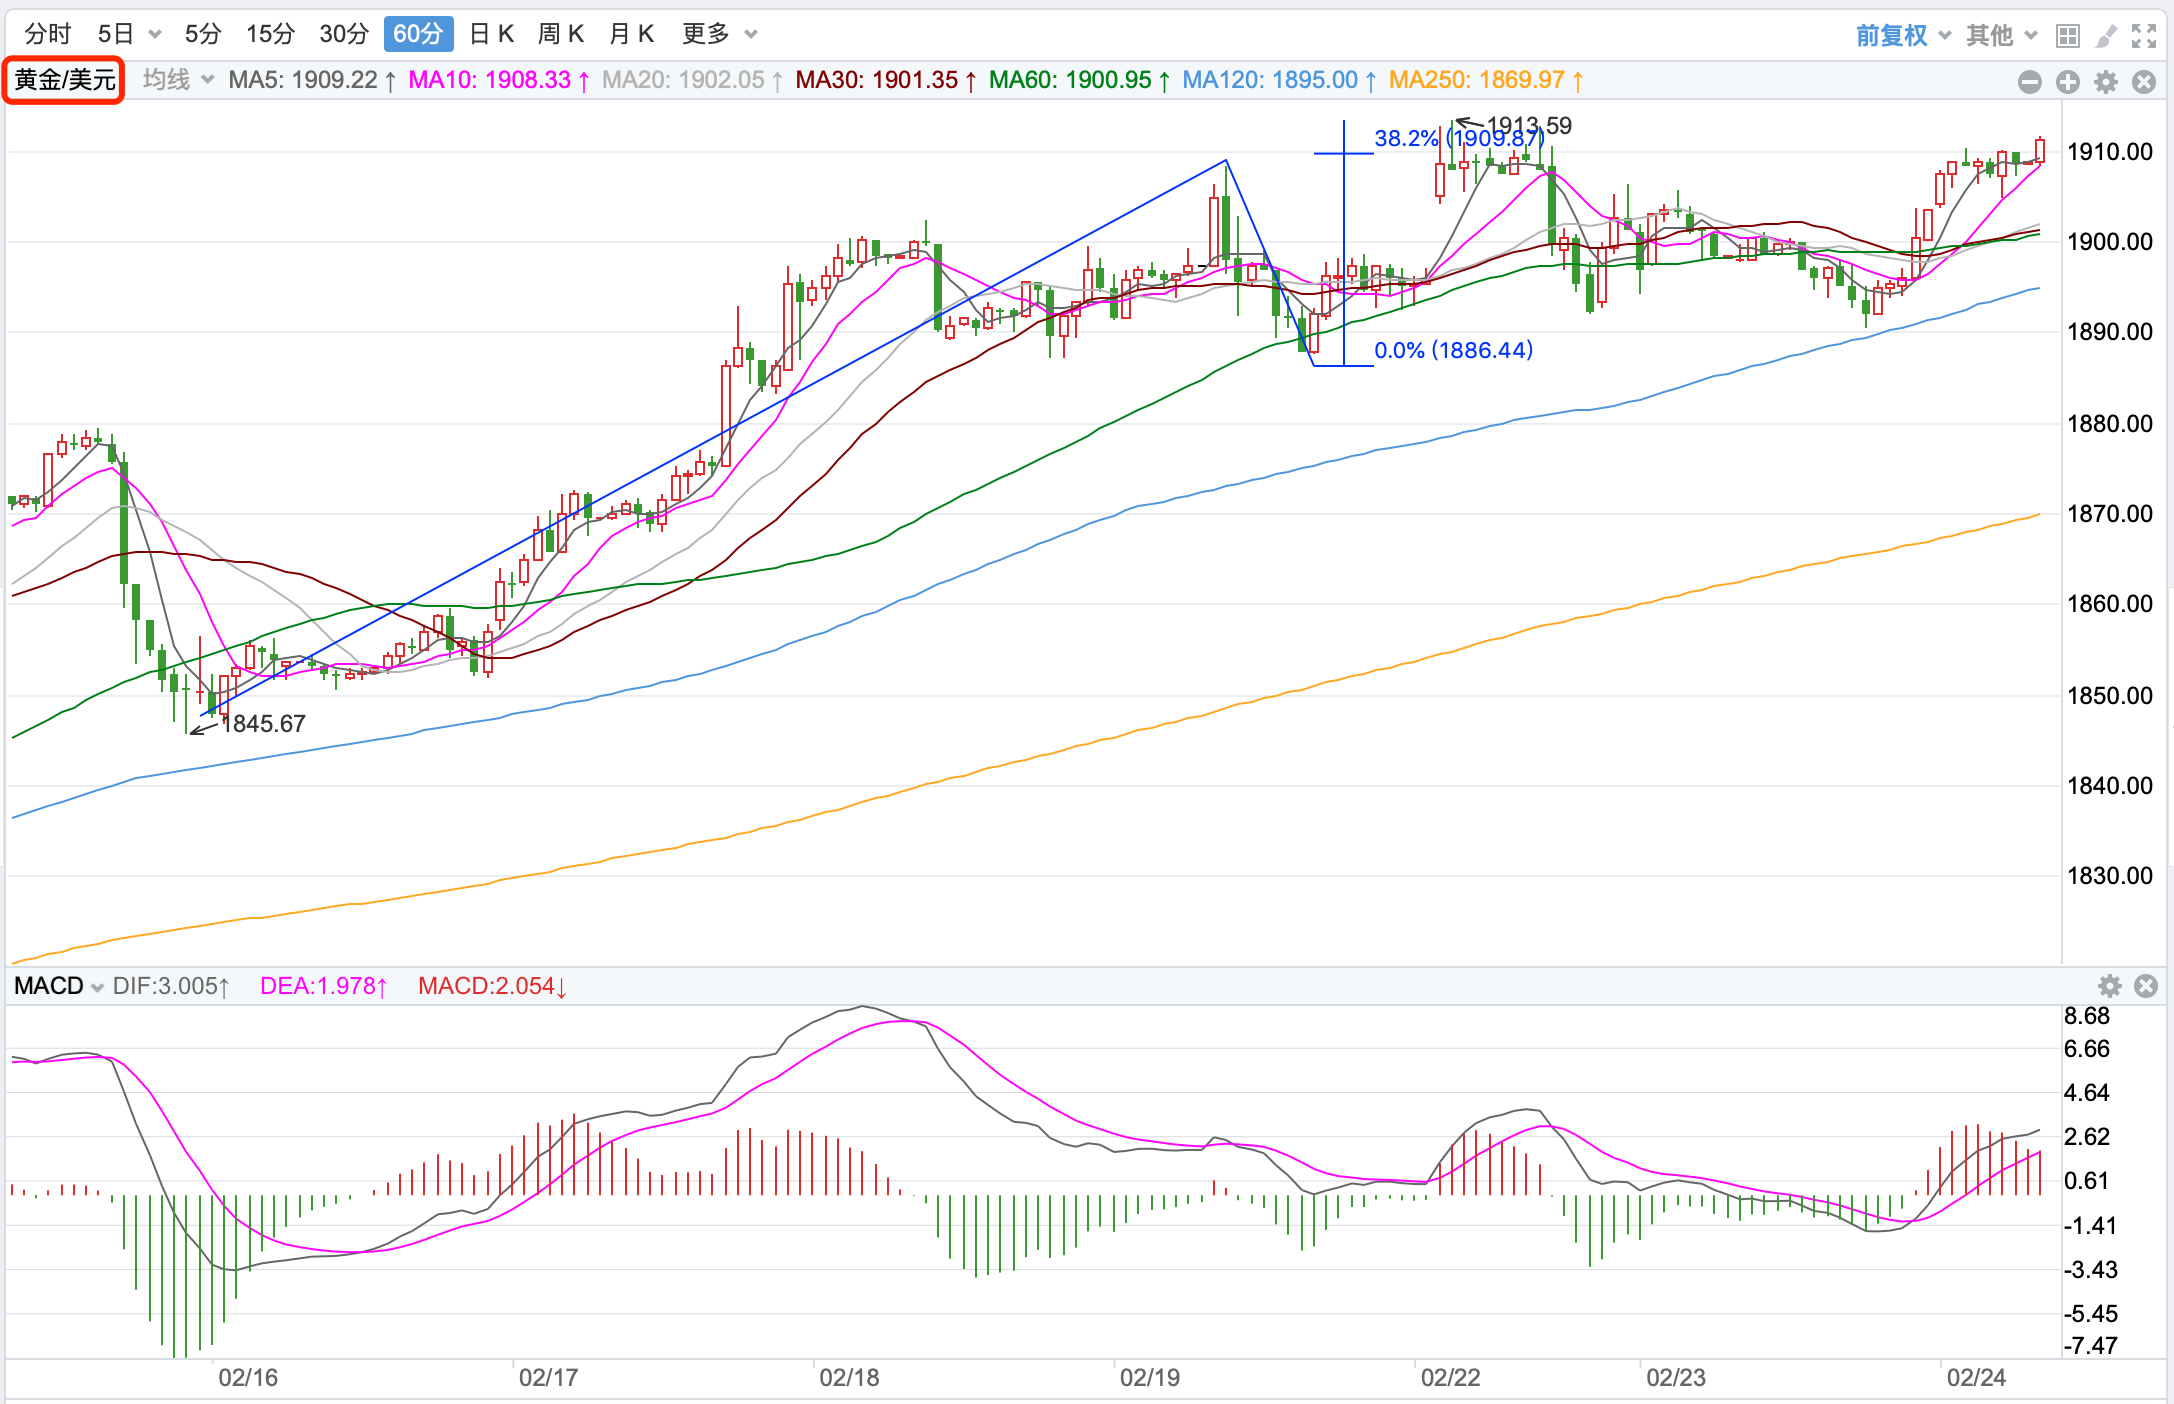Close the MACD indicator panel
This screenshot has height=1404, width=2174.
pos(2146,986)
